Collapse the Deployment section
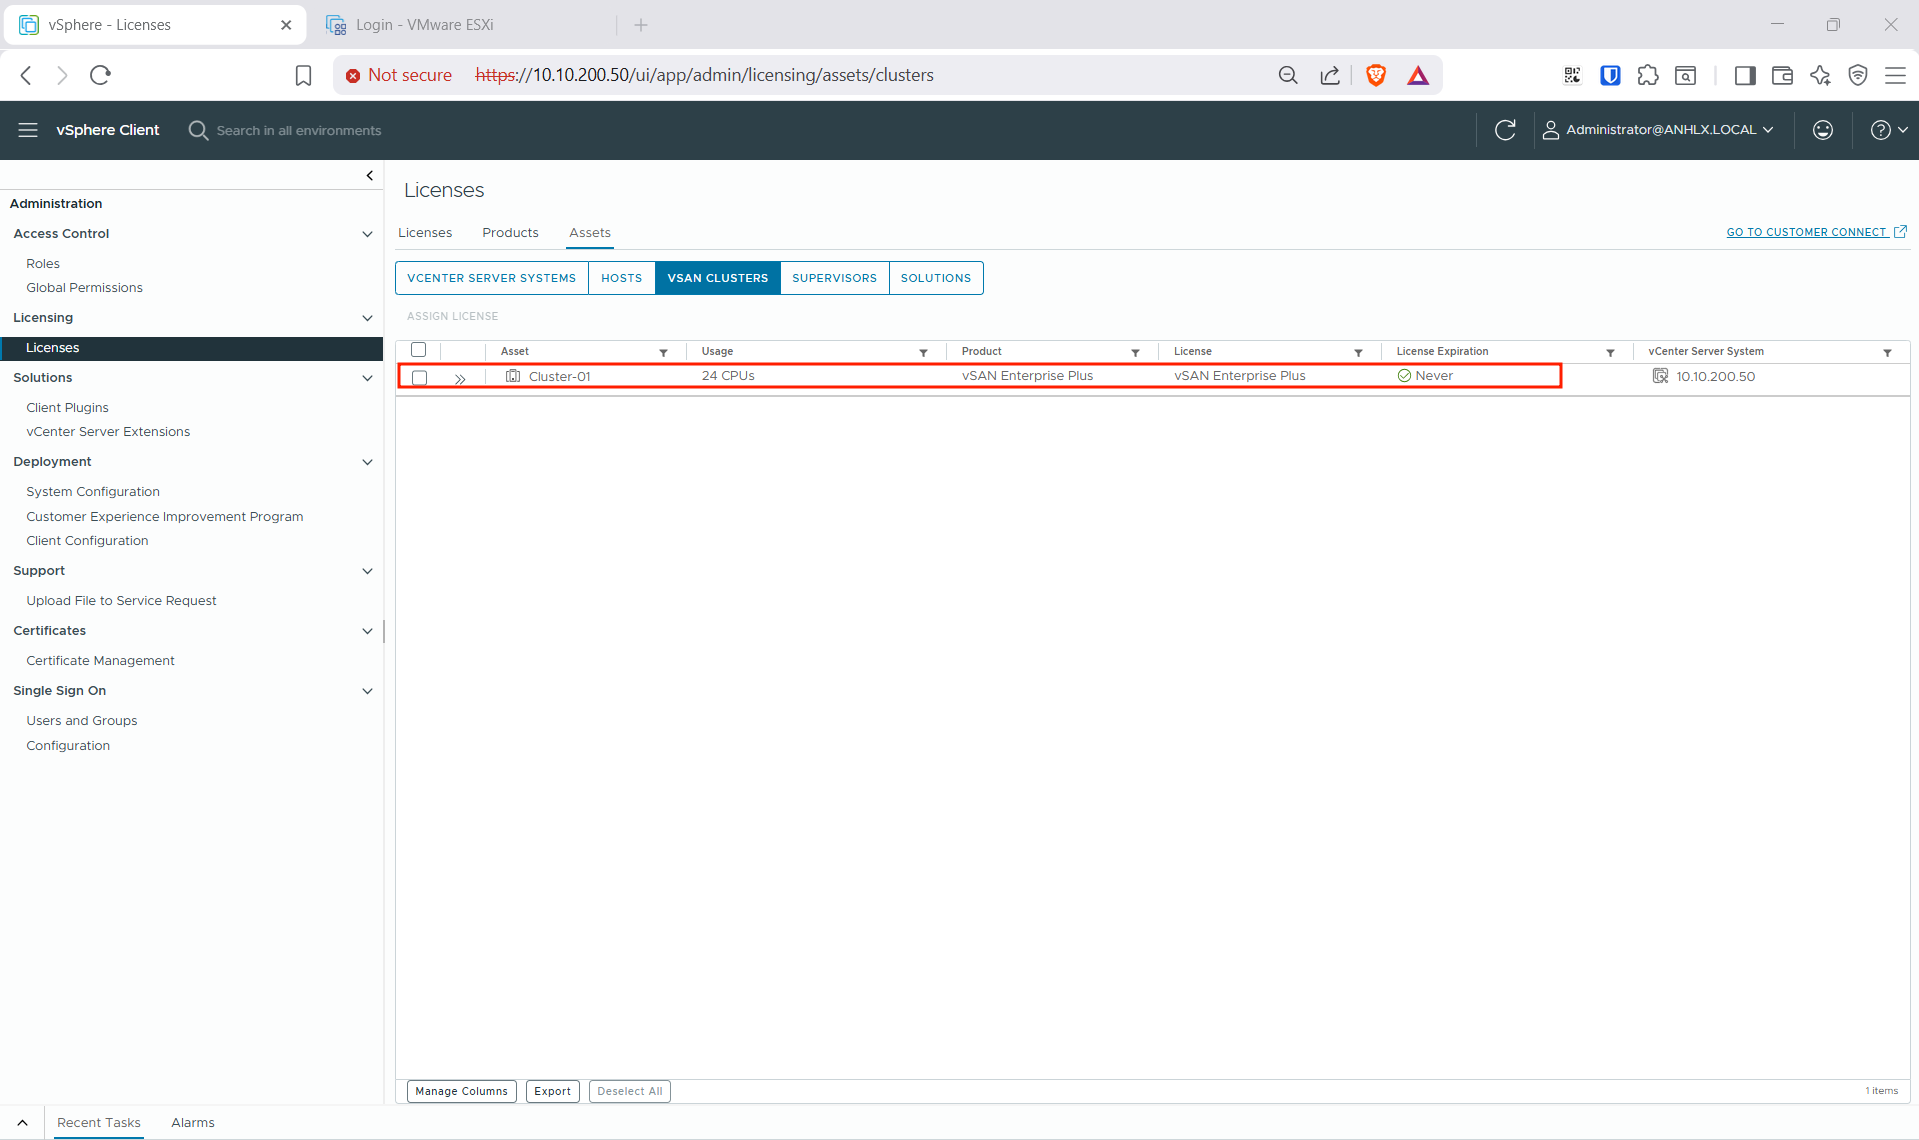1919x1140 pixels. coord(367,462)
